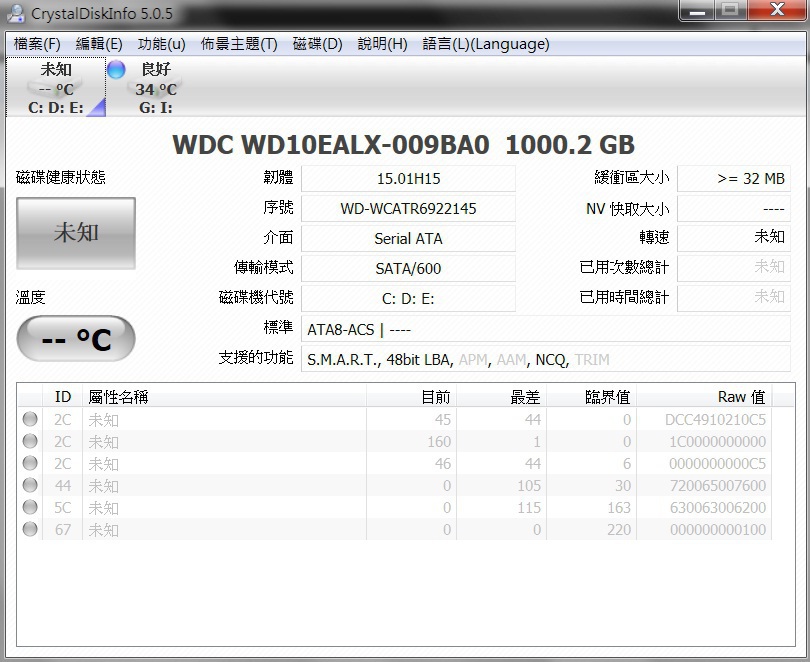810x662 pixels.
Task: Click raw value 630063006200
Action: click(718, 508)
